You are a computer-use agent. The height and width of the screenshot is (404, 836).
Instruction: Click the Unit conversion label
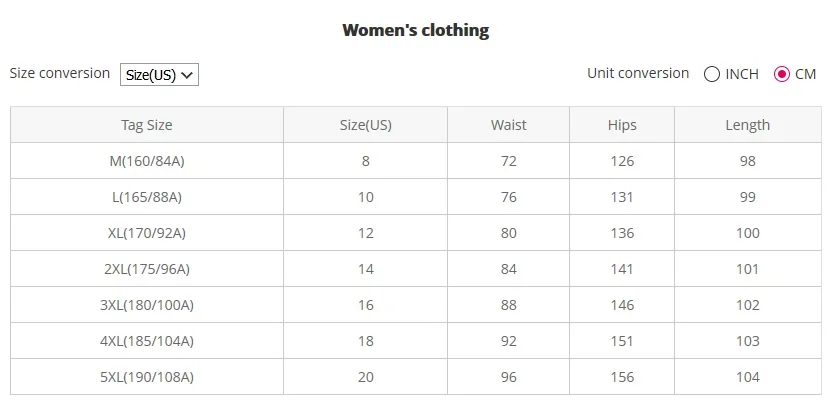tap(638, 73)
